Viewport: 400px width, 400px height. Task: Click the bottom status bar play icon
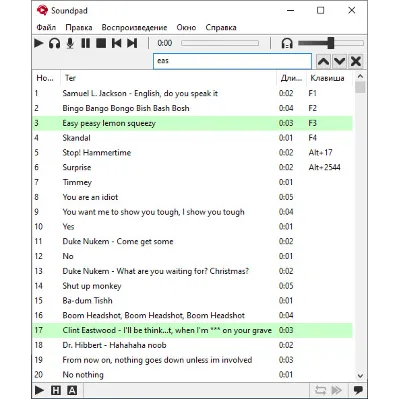39,390
